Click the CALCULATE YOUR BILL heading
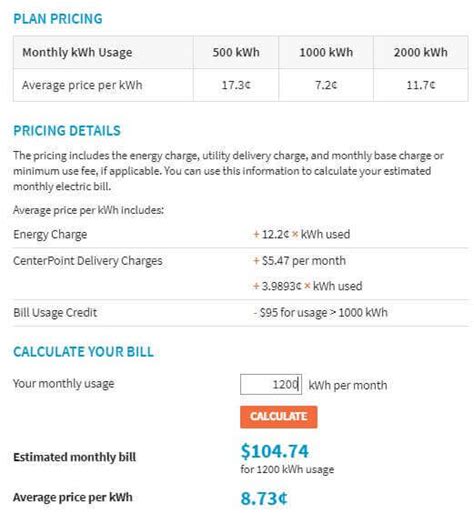 point(84,352)
